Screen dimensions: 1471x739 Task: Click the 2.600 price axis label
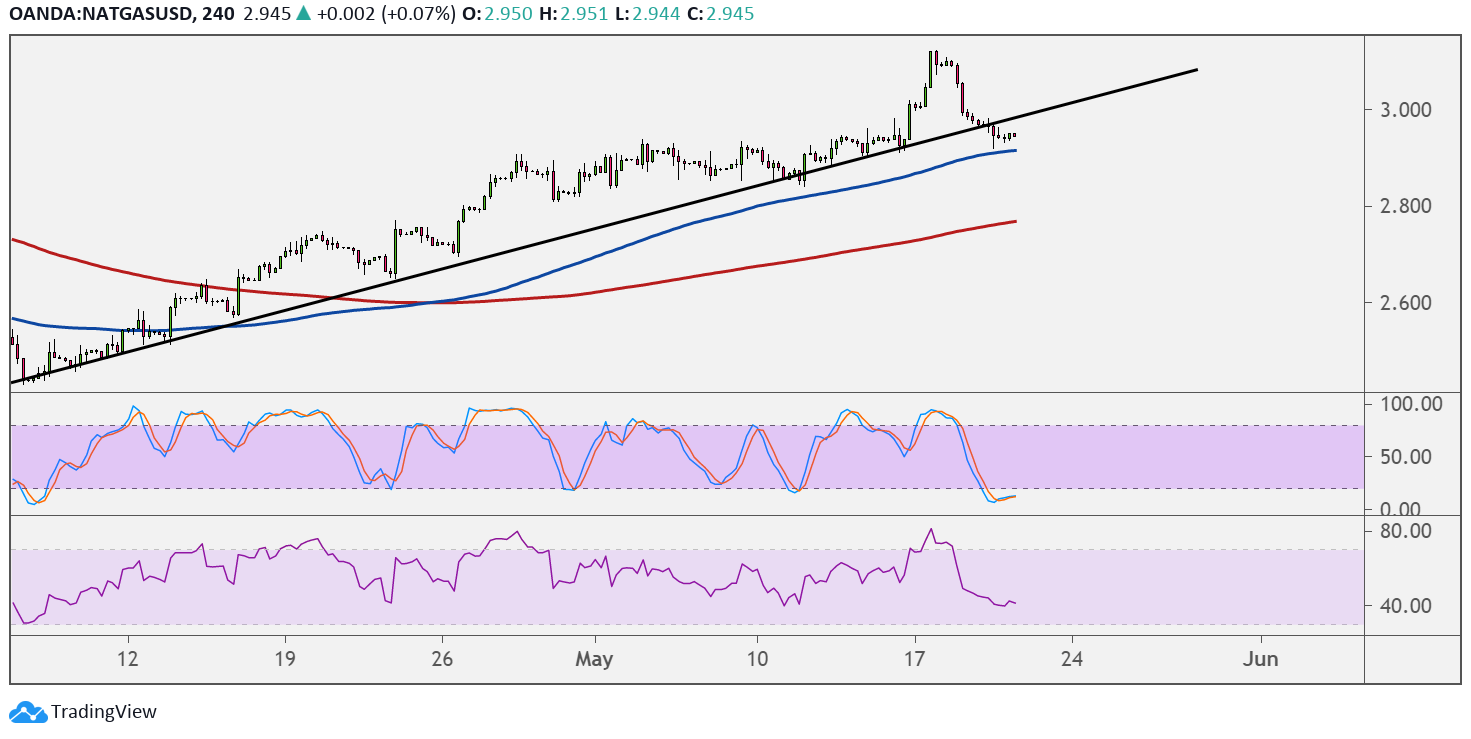pos(1407,303)
